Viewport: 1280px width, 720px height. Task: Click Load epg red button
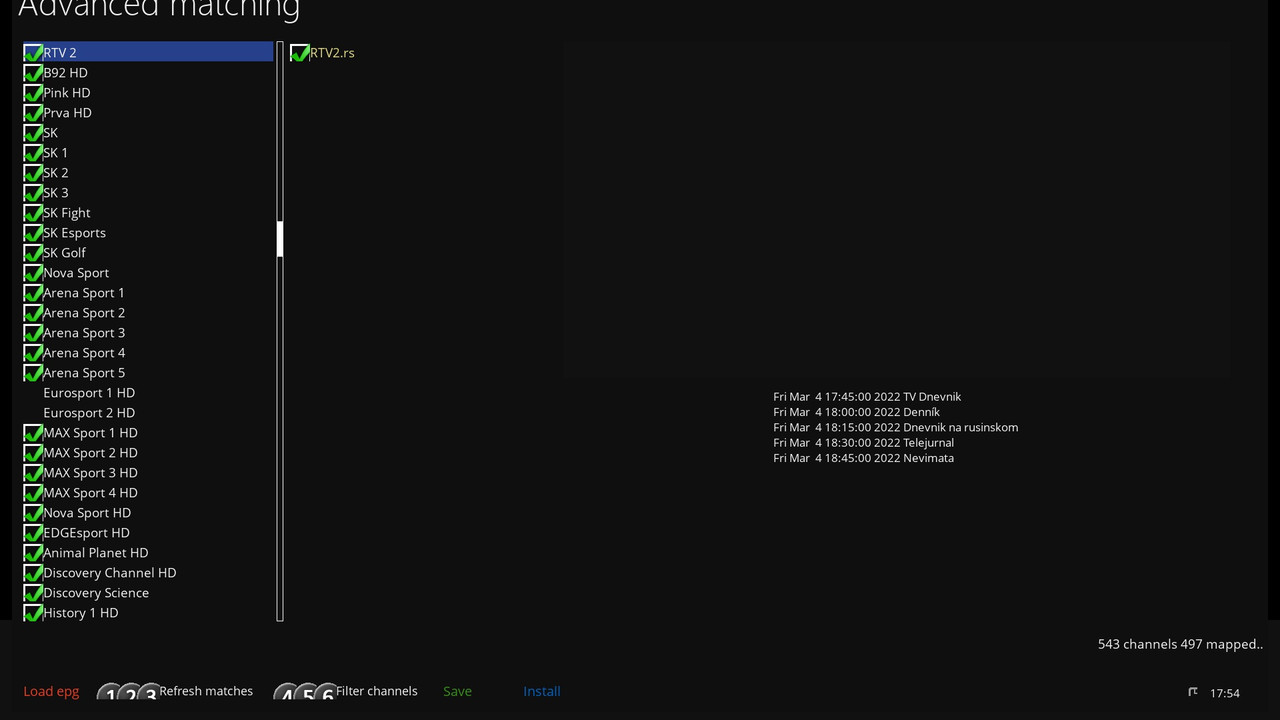point(51,691)
